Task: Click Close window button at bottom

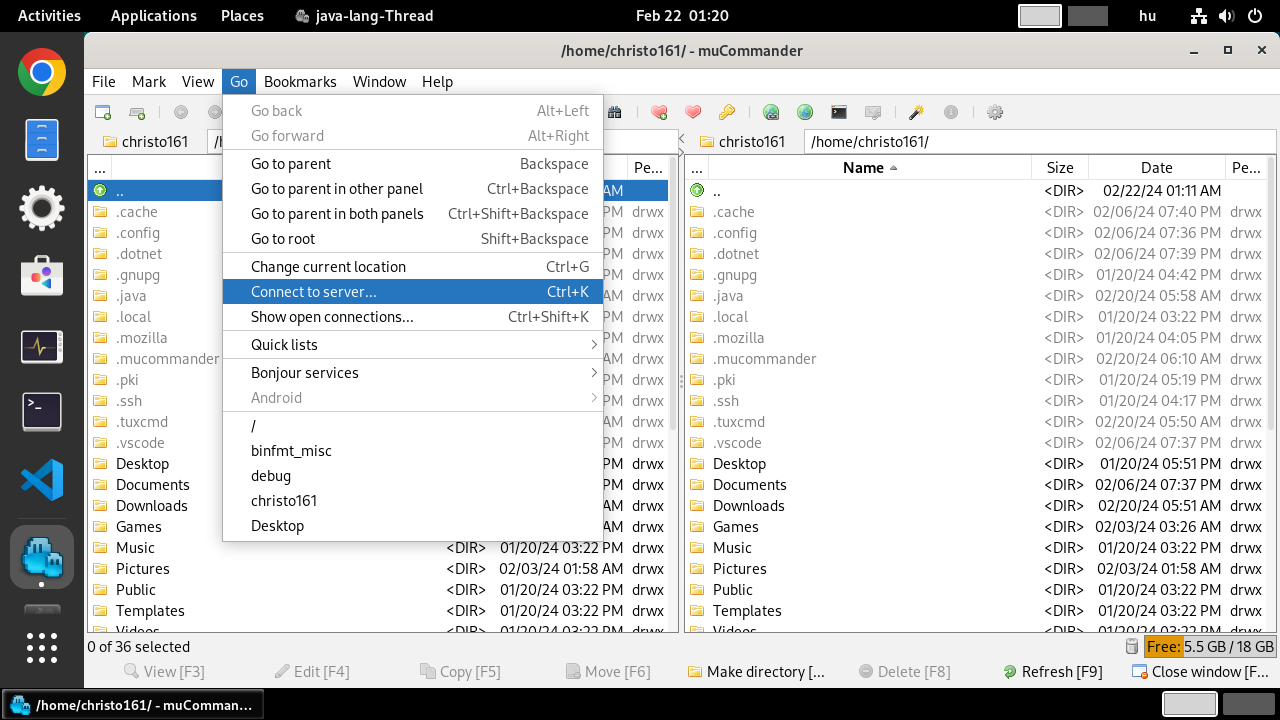Action: (x=1200, y=672)
